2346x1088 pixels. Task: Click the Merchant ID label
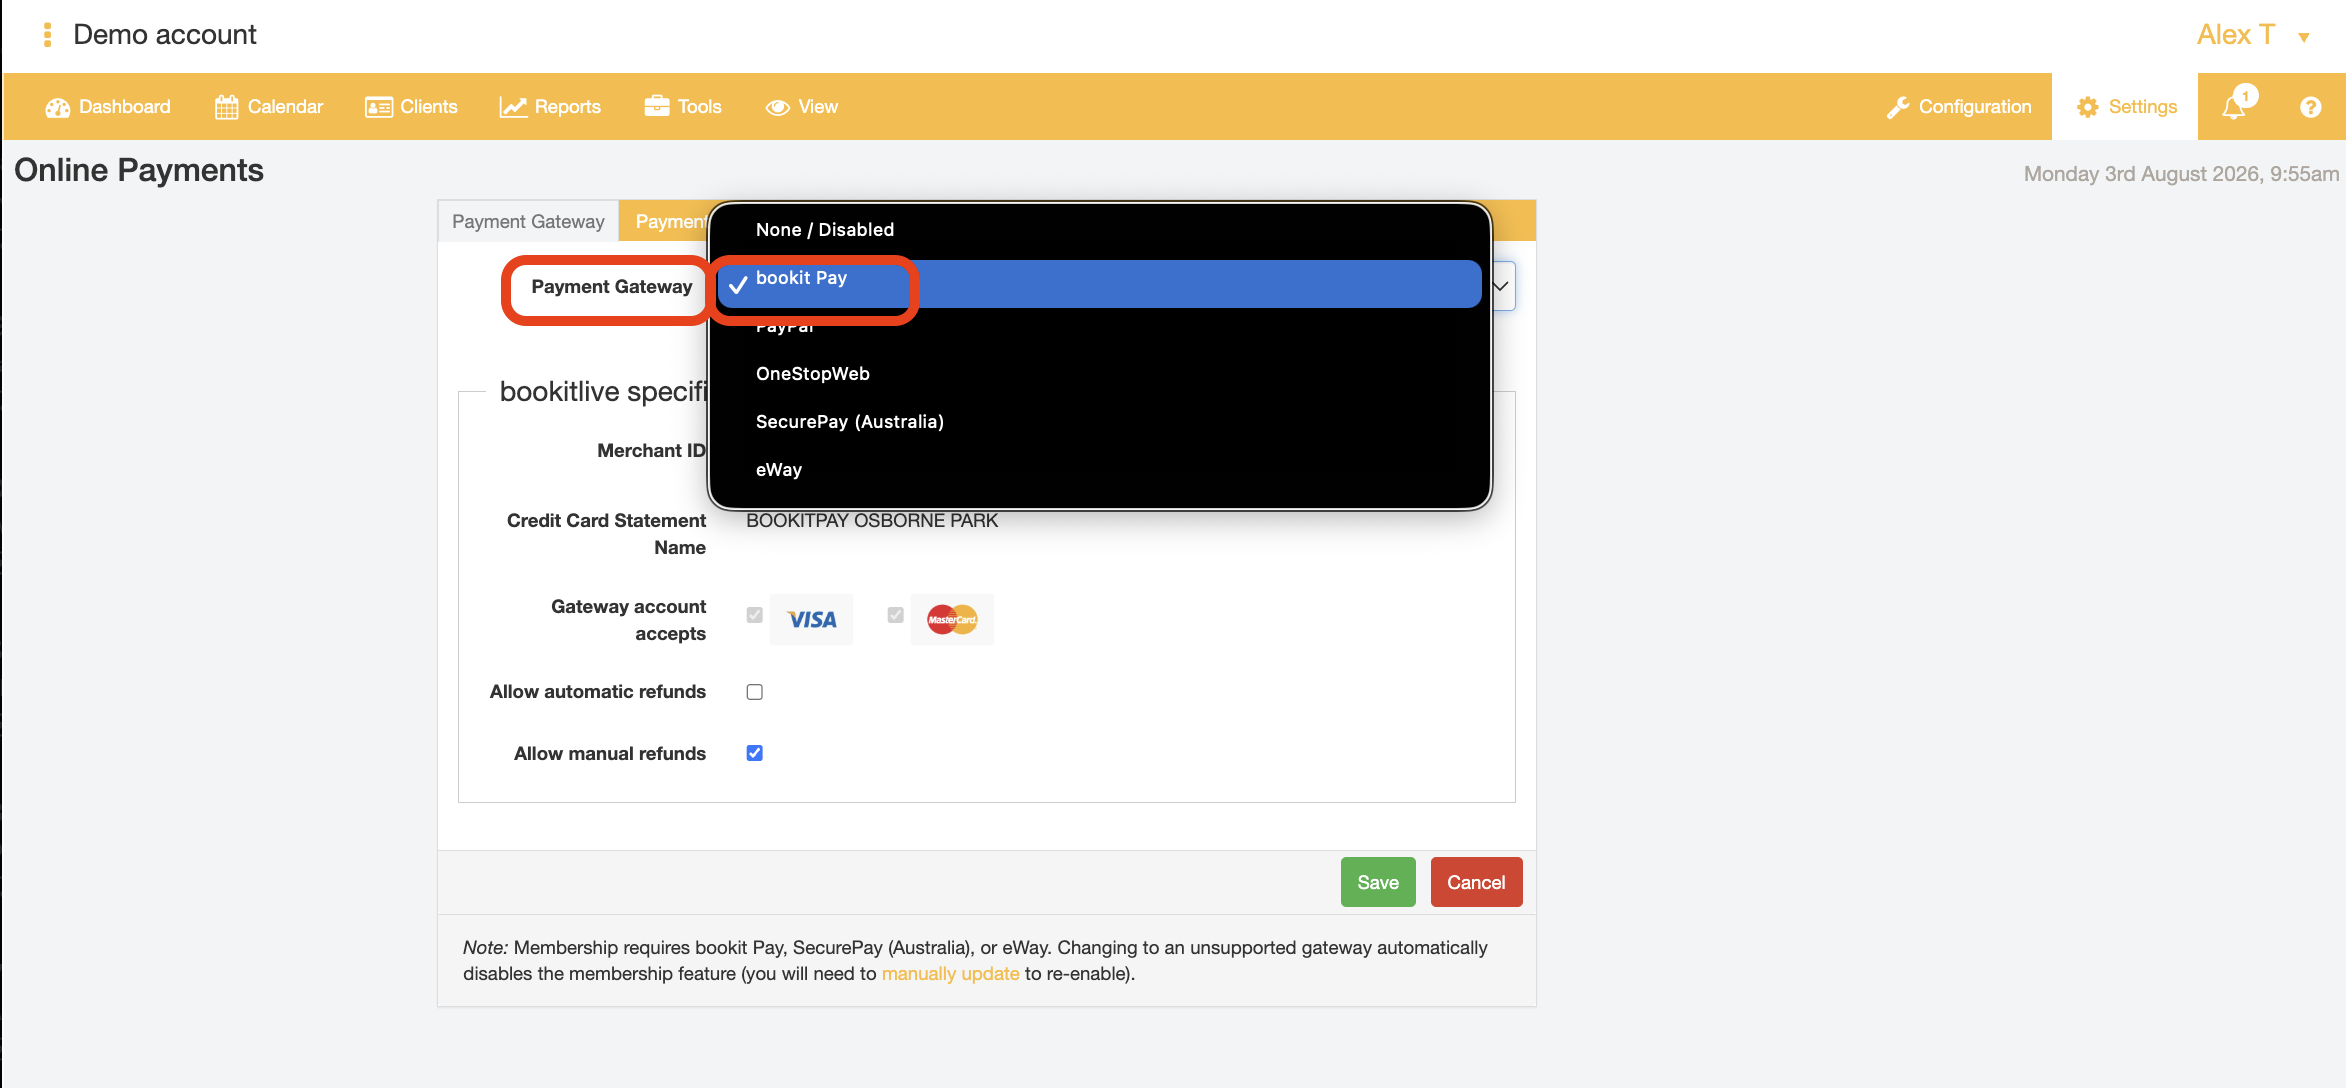pos(651,451)
